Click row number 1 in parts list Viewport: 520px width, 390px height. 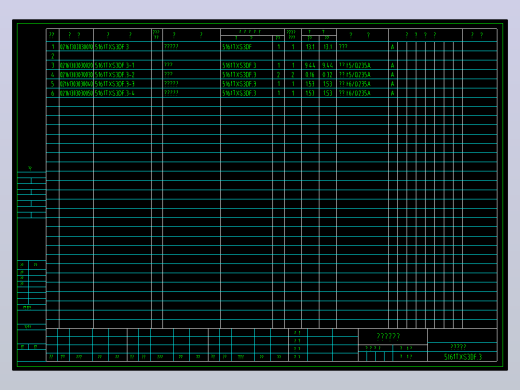coord(53,47)
